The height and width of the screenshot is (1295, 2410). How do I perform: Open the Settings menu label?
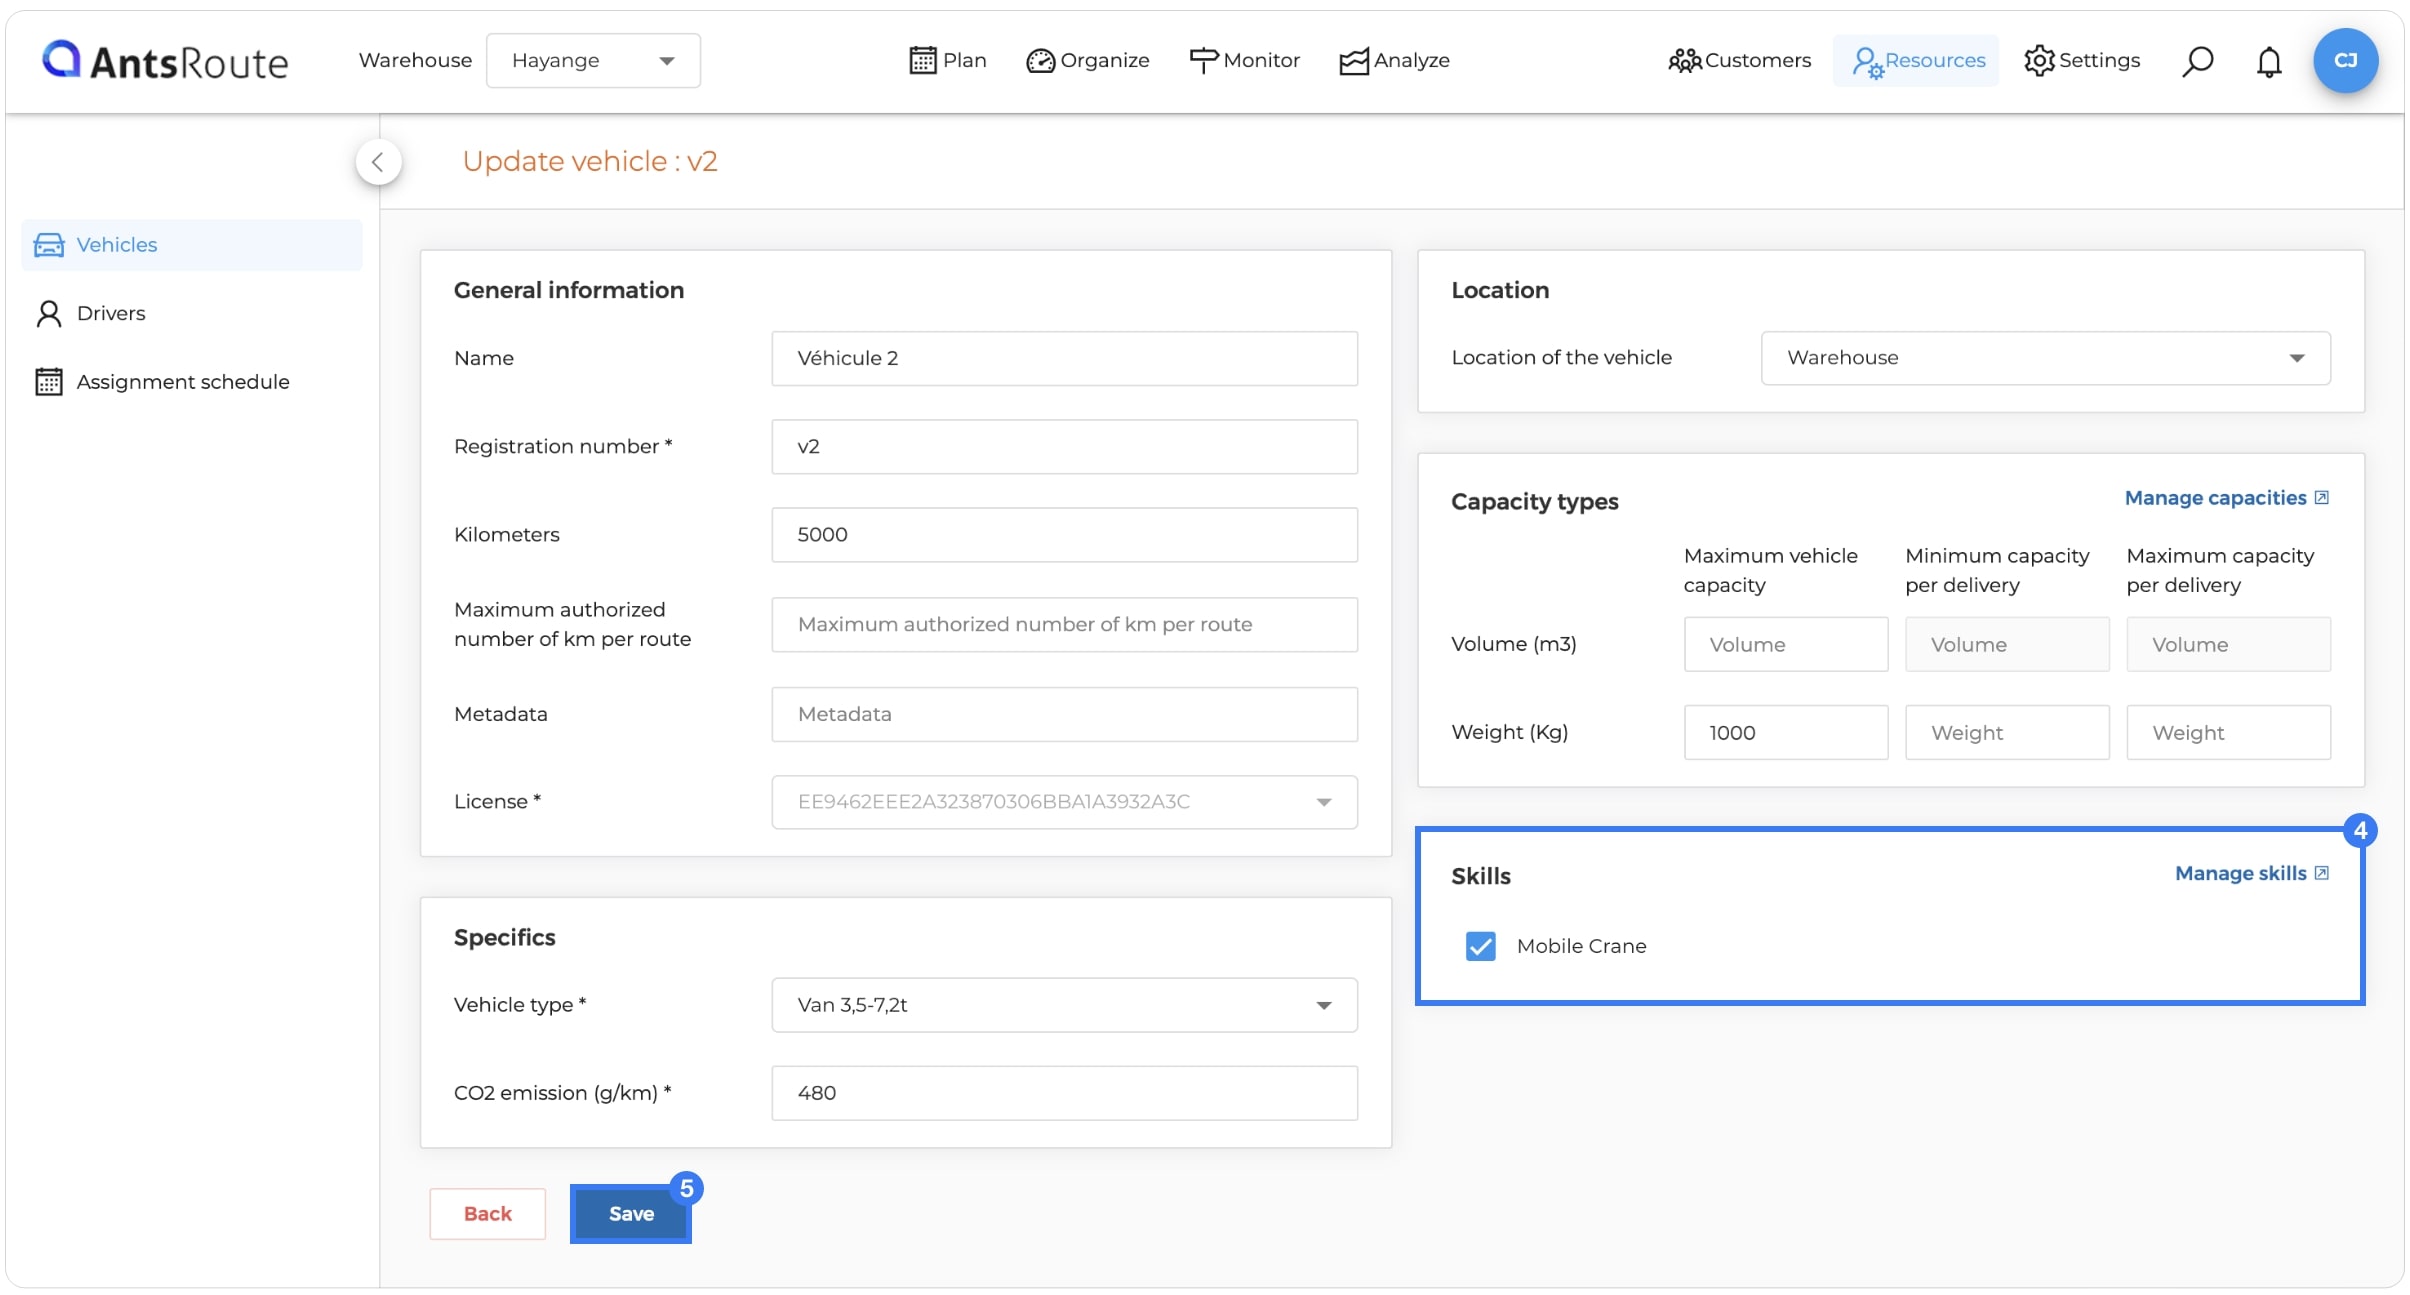(x=2100, y=61)
